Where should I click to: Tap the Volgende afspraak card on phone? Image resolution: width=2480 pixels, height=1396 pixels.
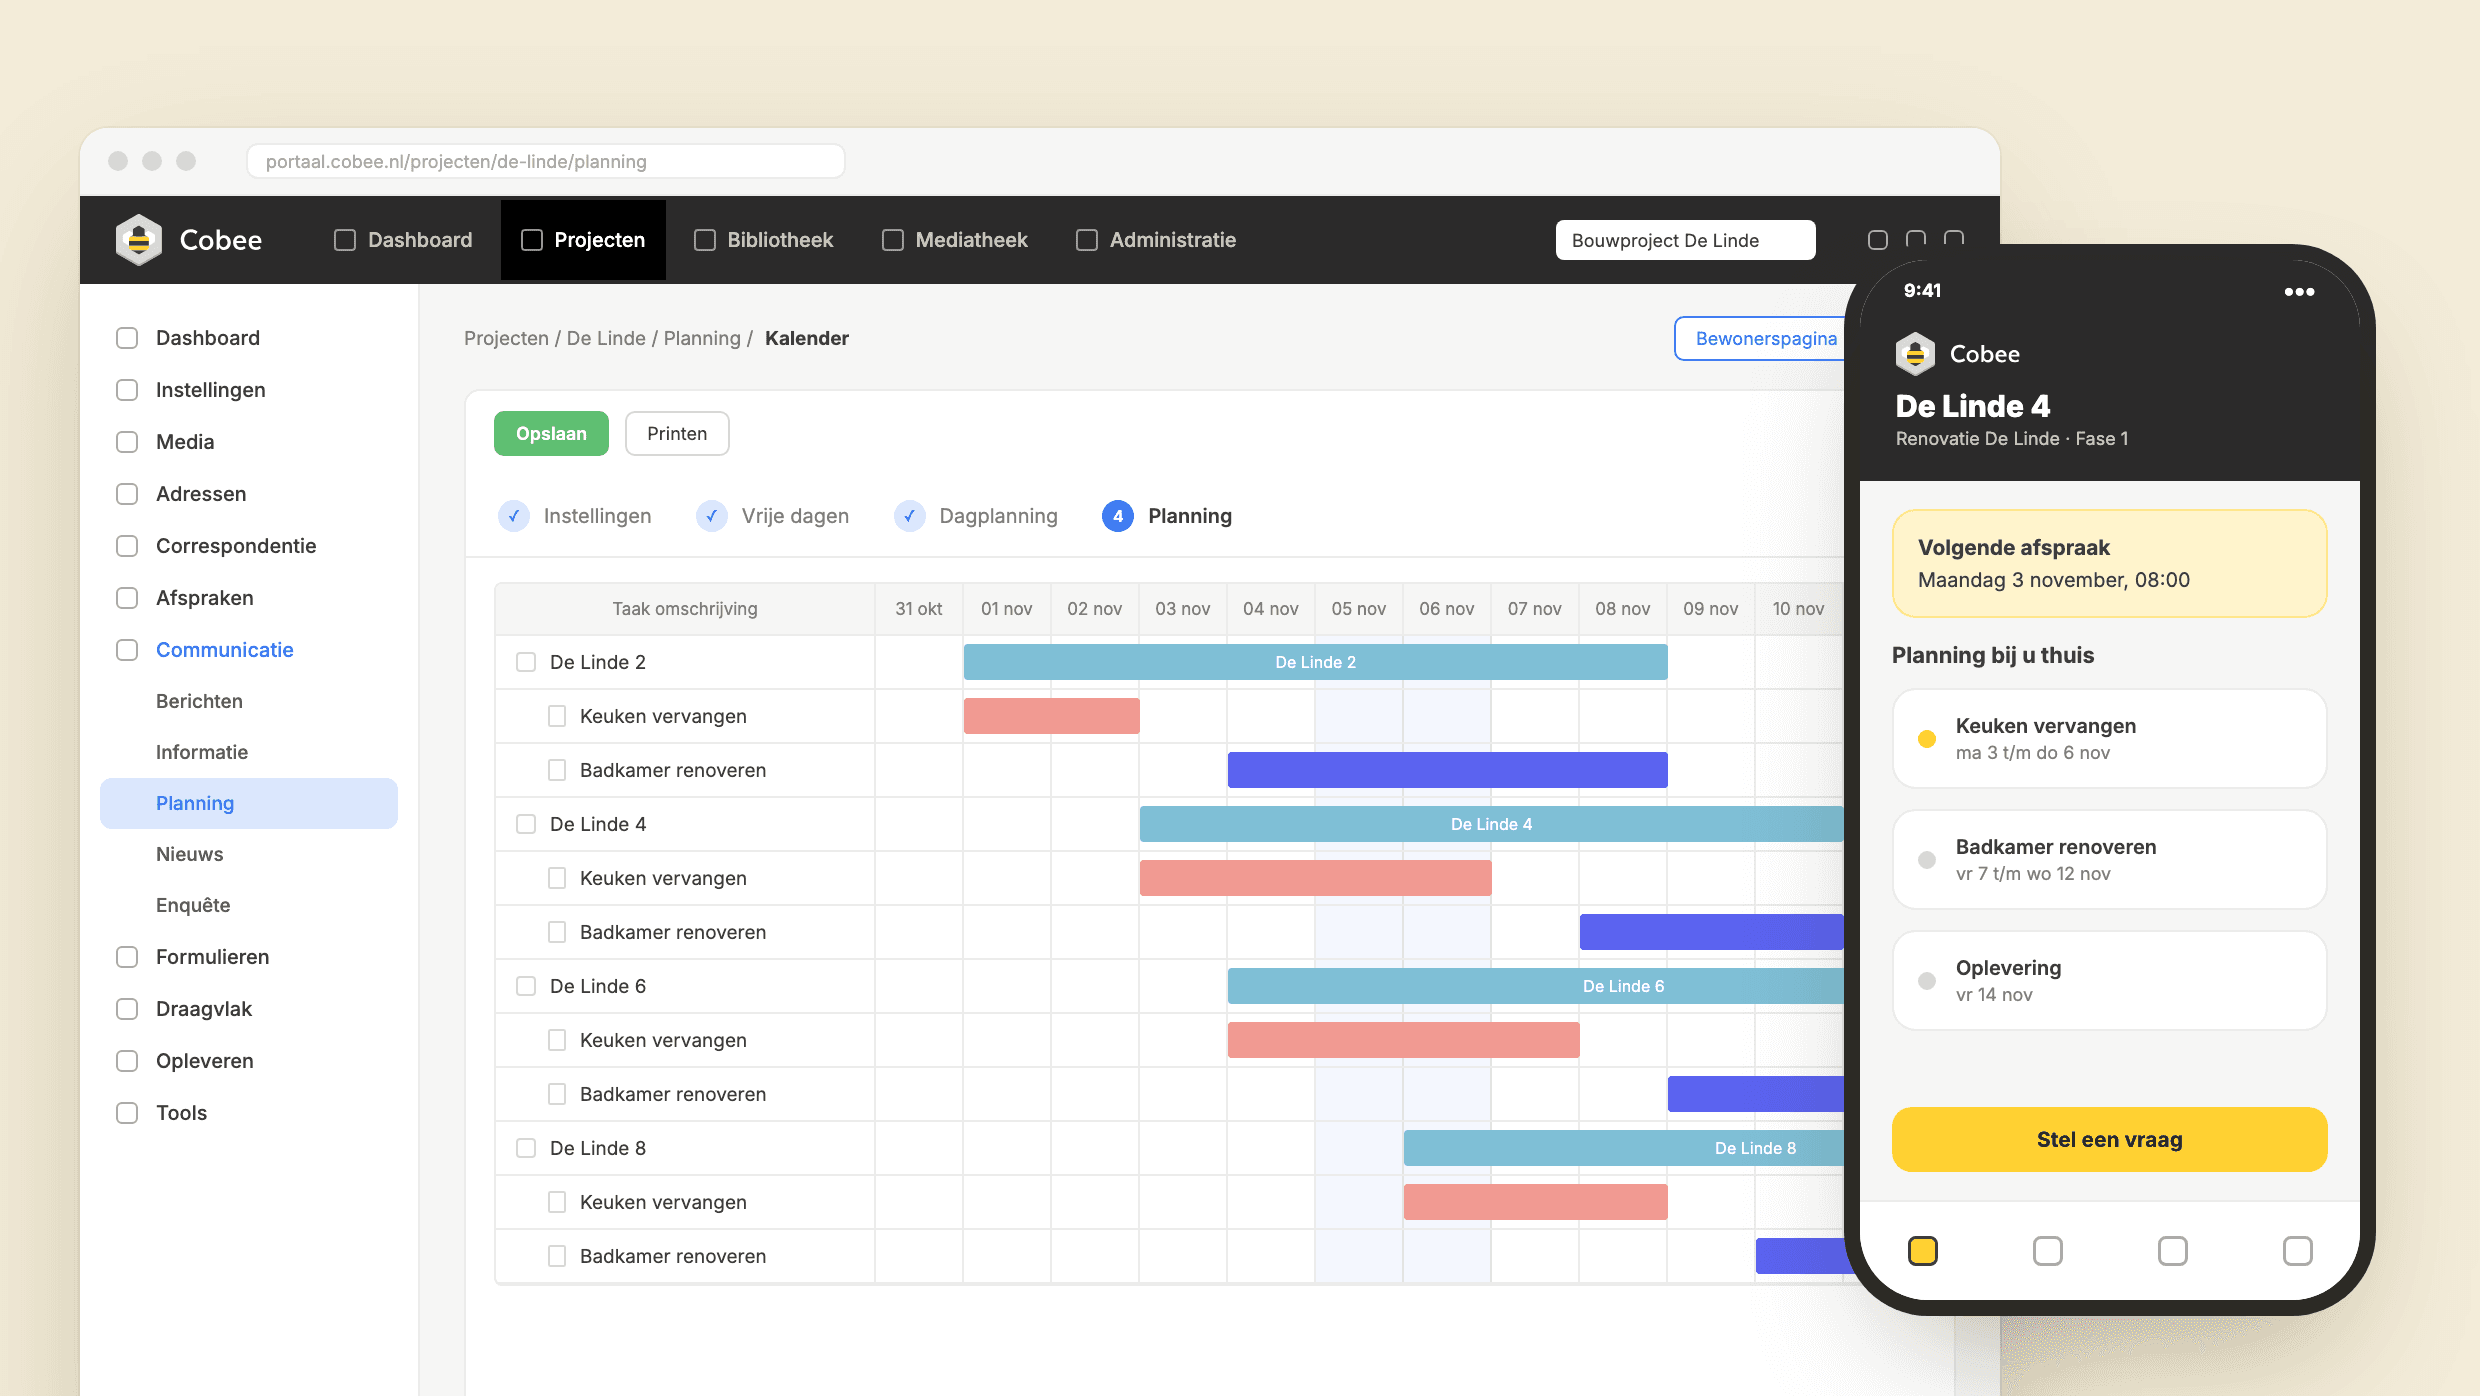(2109, 564)
